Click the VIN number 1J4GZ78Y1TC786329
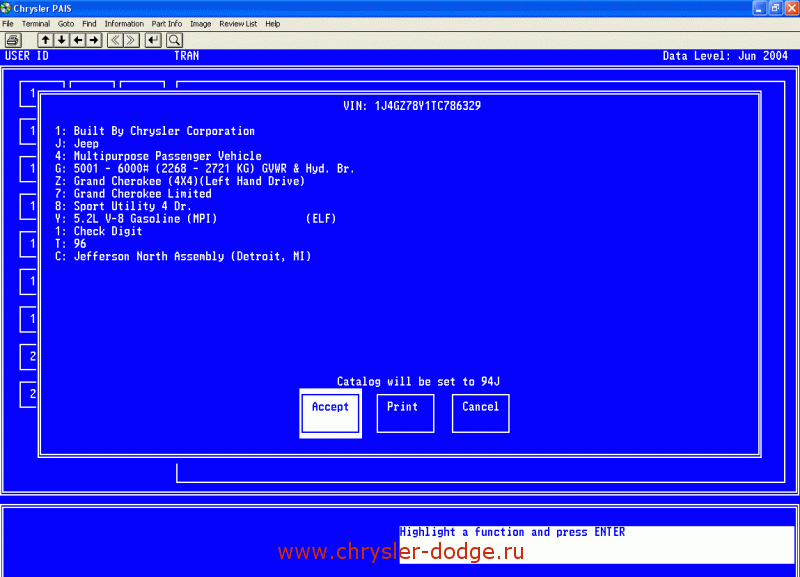 pyautogui.click(x=428, y=106)
